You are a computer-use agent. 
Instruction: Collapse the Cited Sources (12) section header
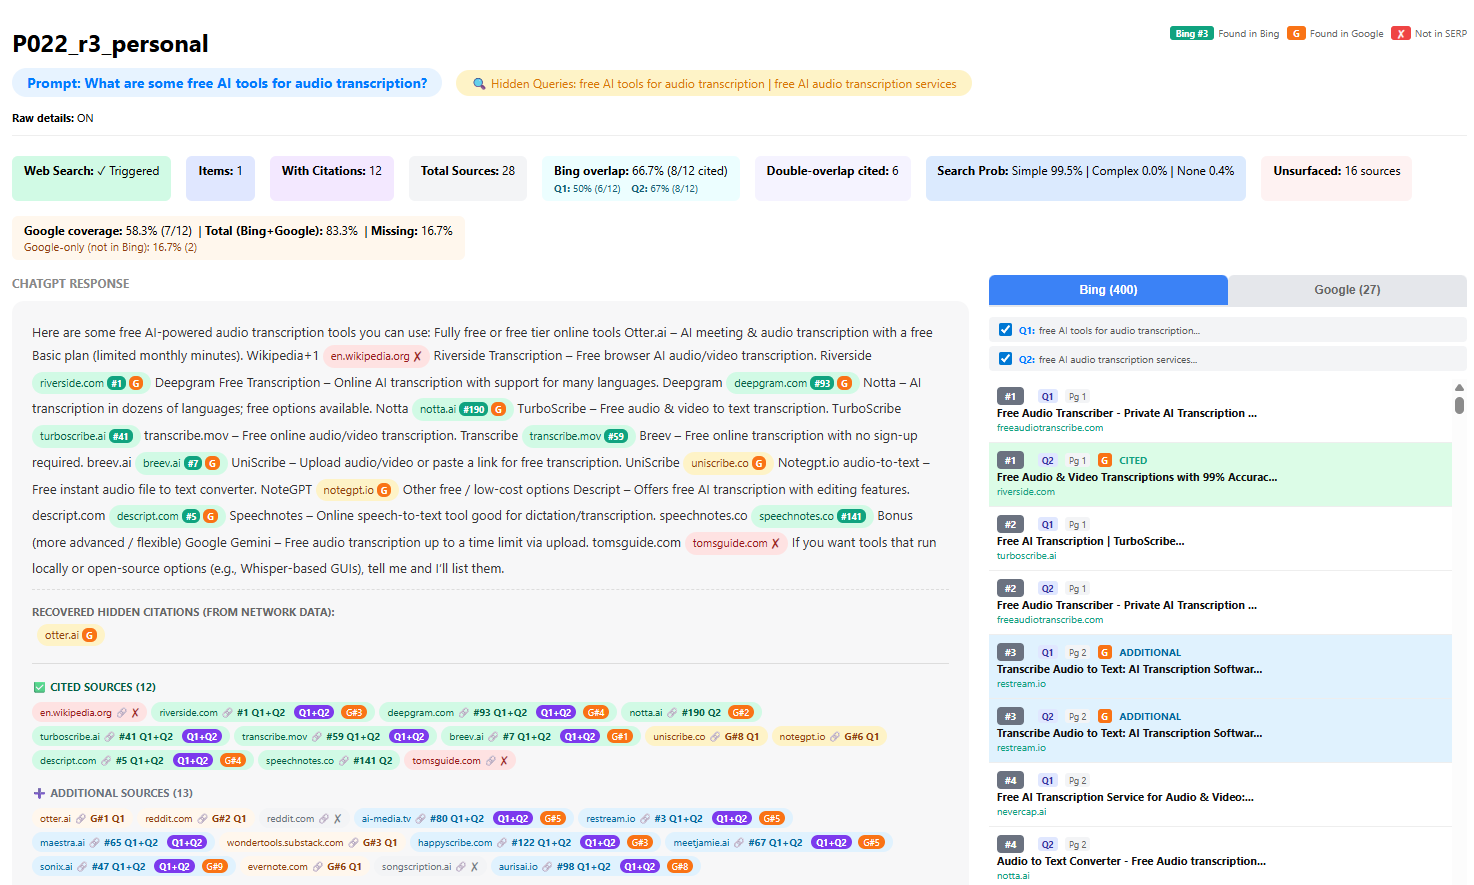tap(94, 687)
